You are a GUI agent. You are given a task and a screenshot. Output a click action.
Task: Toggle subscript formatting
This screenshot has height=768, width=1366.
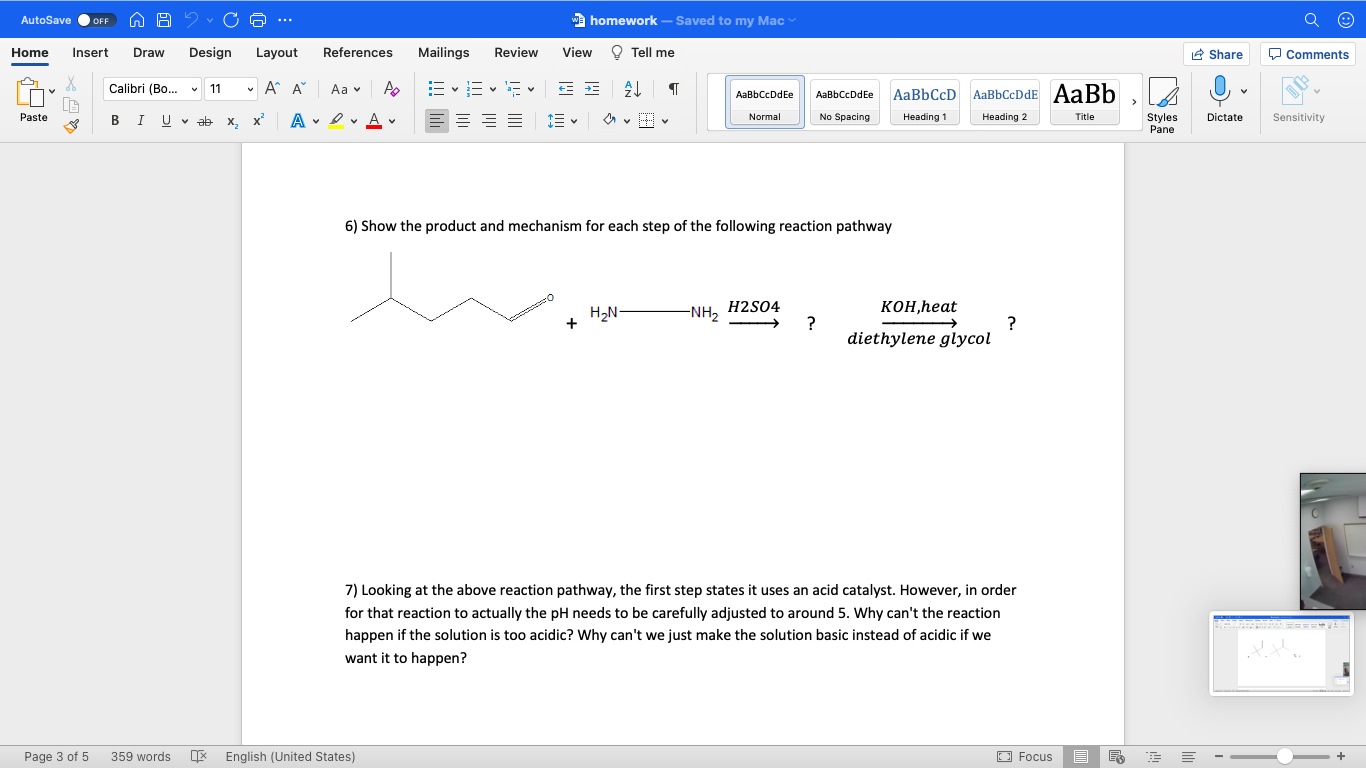pyautogui.click(x=232, y=121)
